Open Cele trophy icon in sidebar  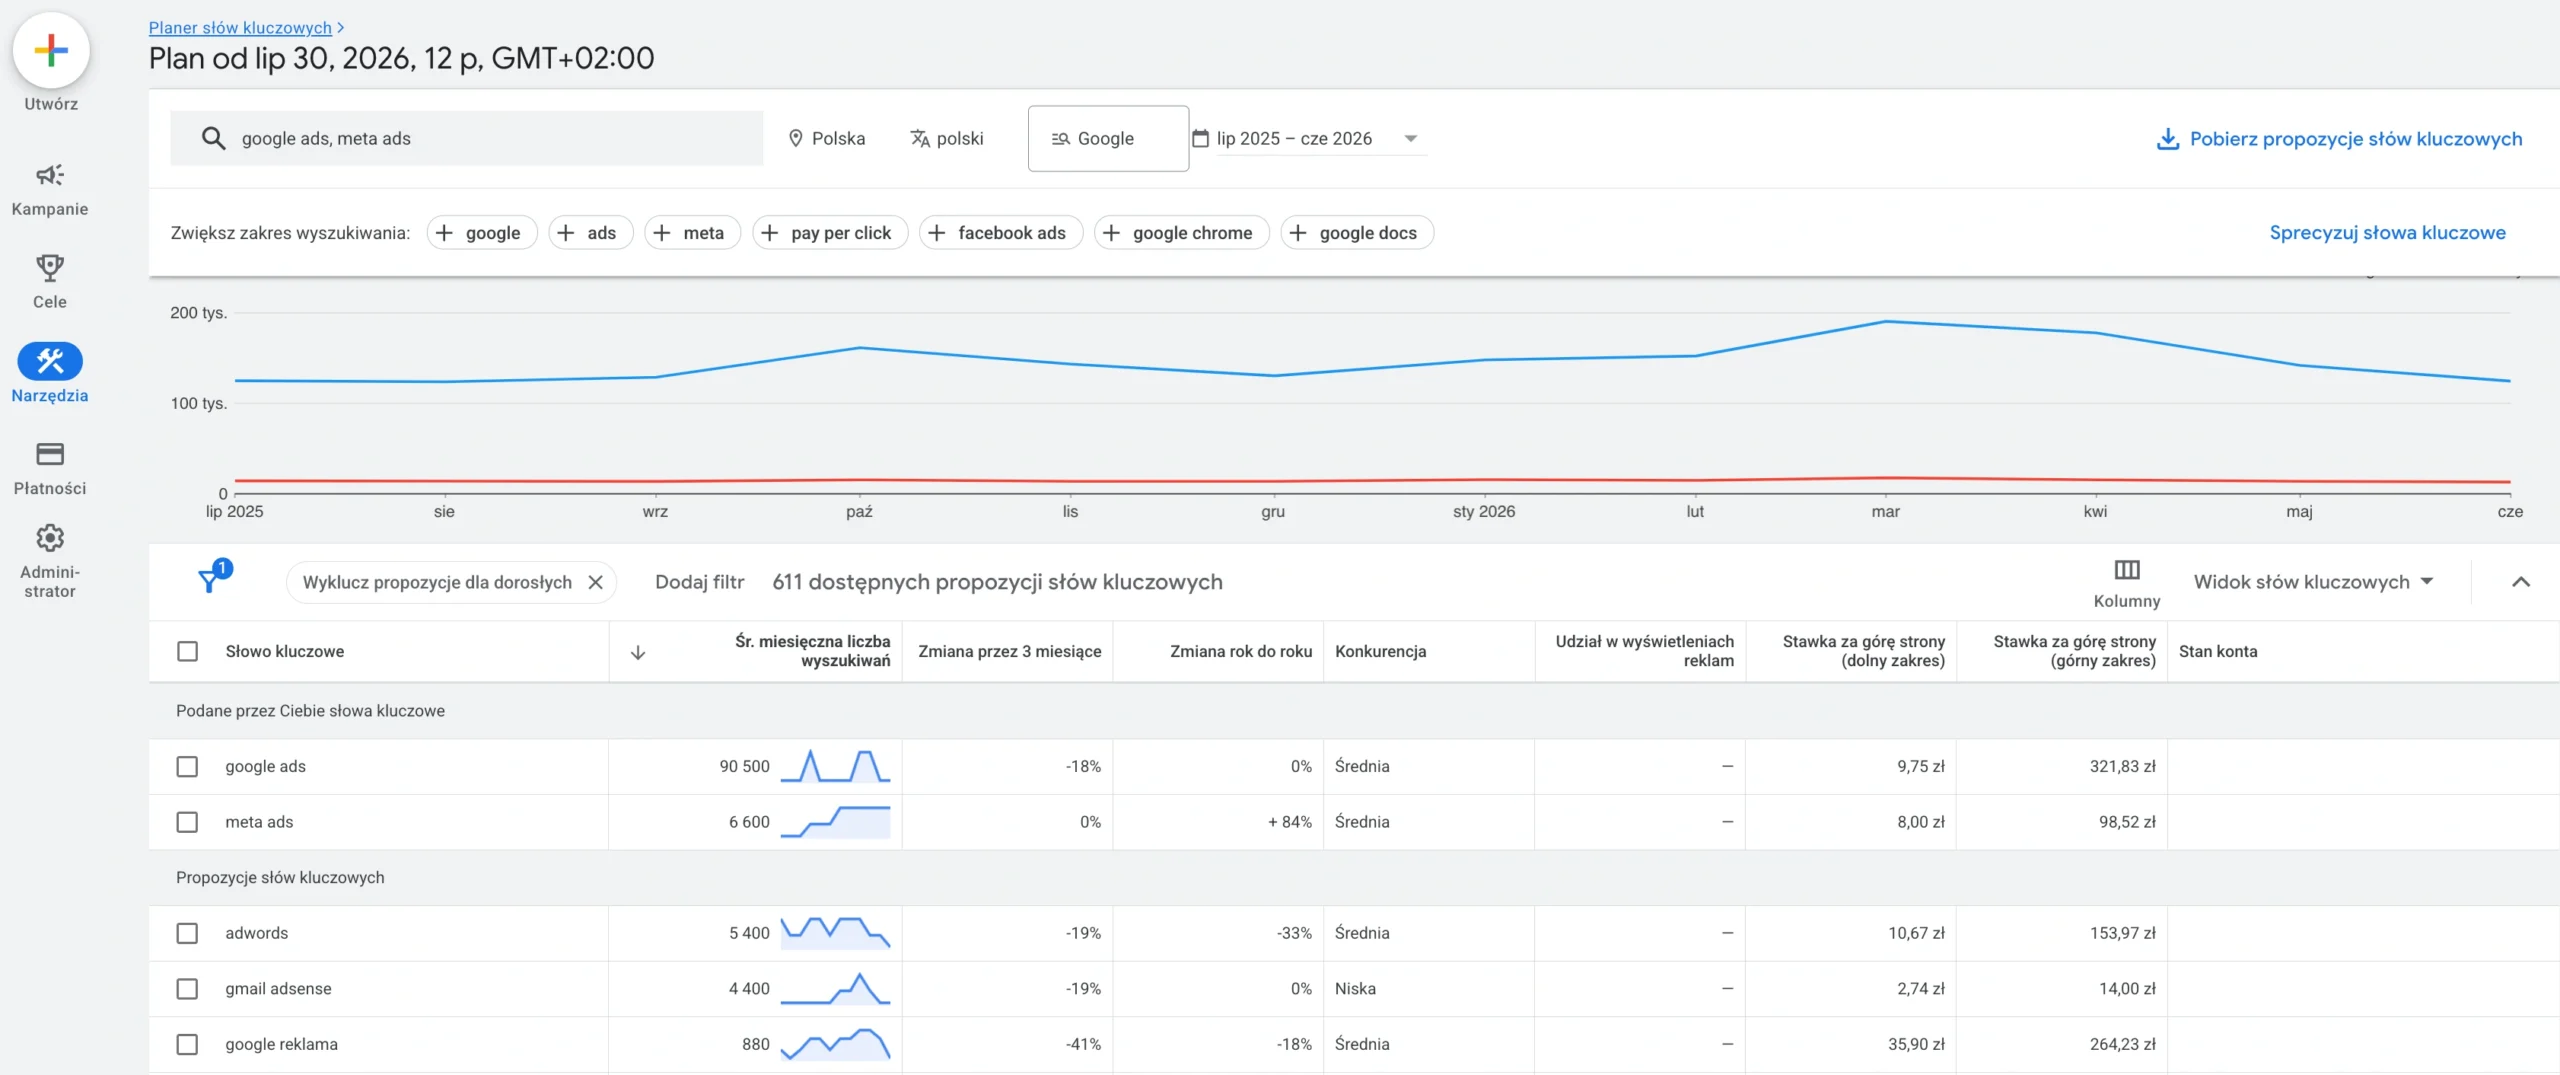[50, 268]
